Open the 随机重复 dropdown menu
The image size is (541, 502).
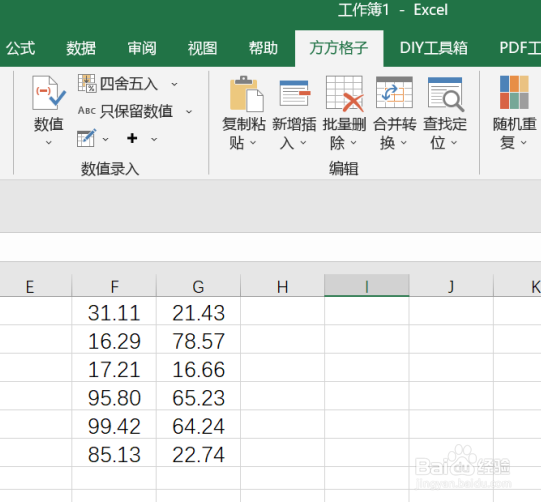523,142
